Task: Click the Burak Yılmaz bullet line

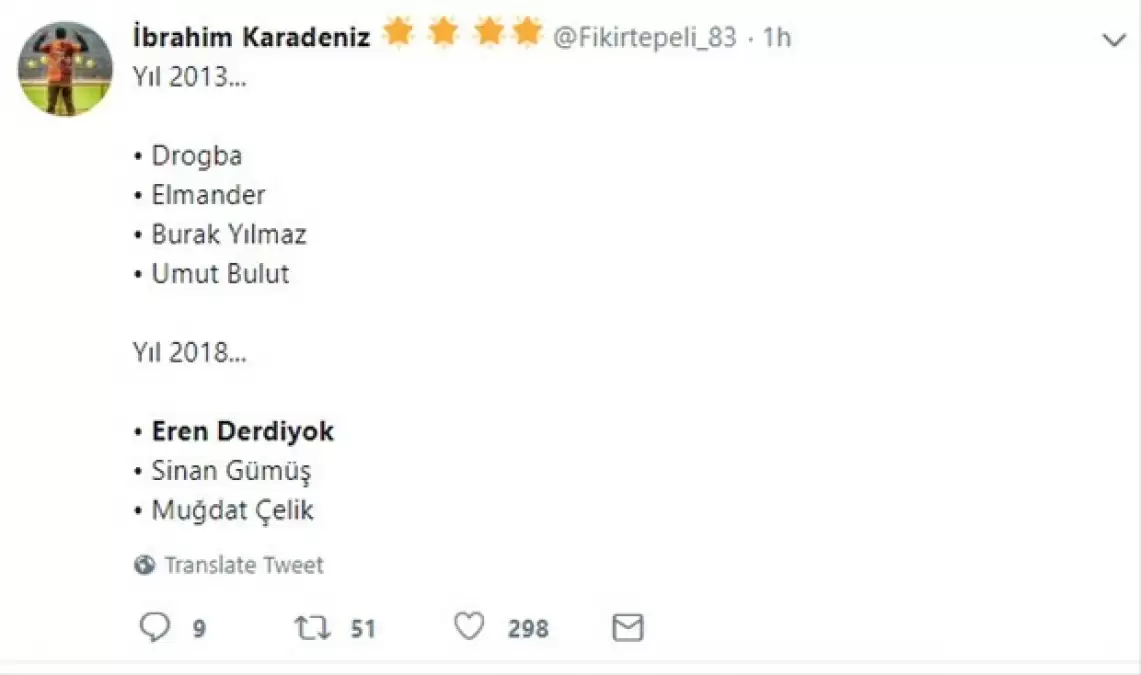Action: coord(228,234)
